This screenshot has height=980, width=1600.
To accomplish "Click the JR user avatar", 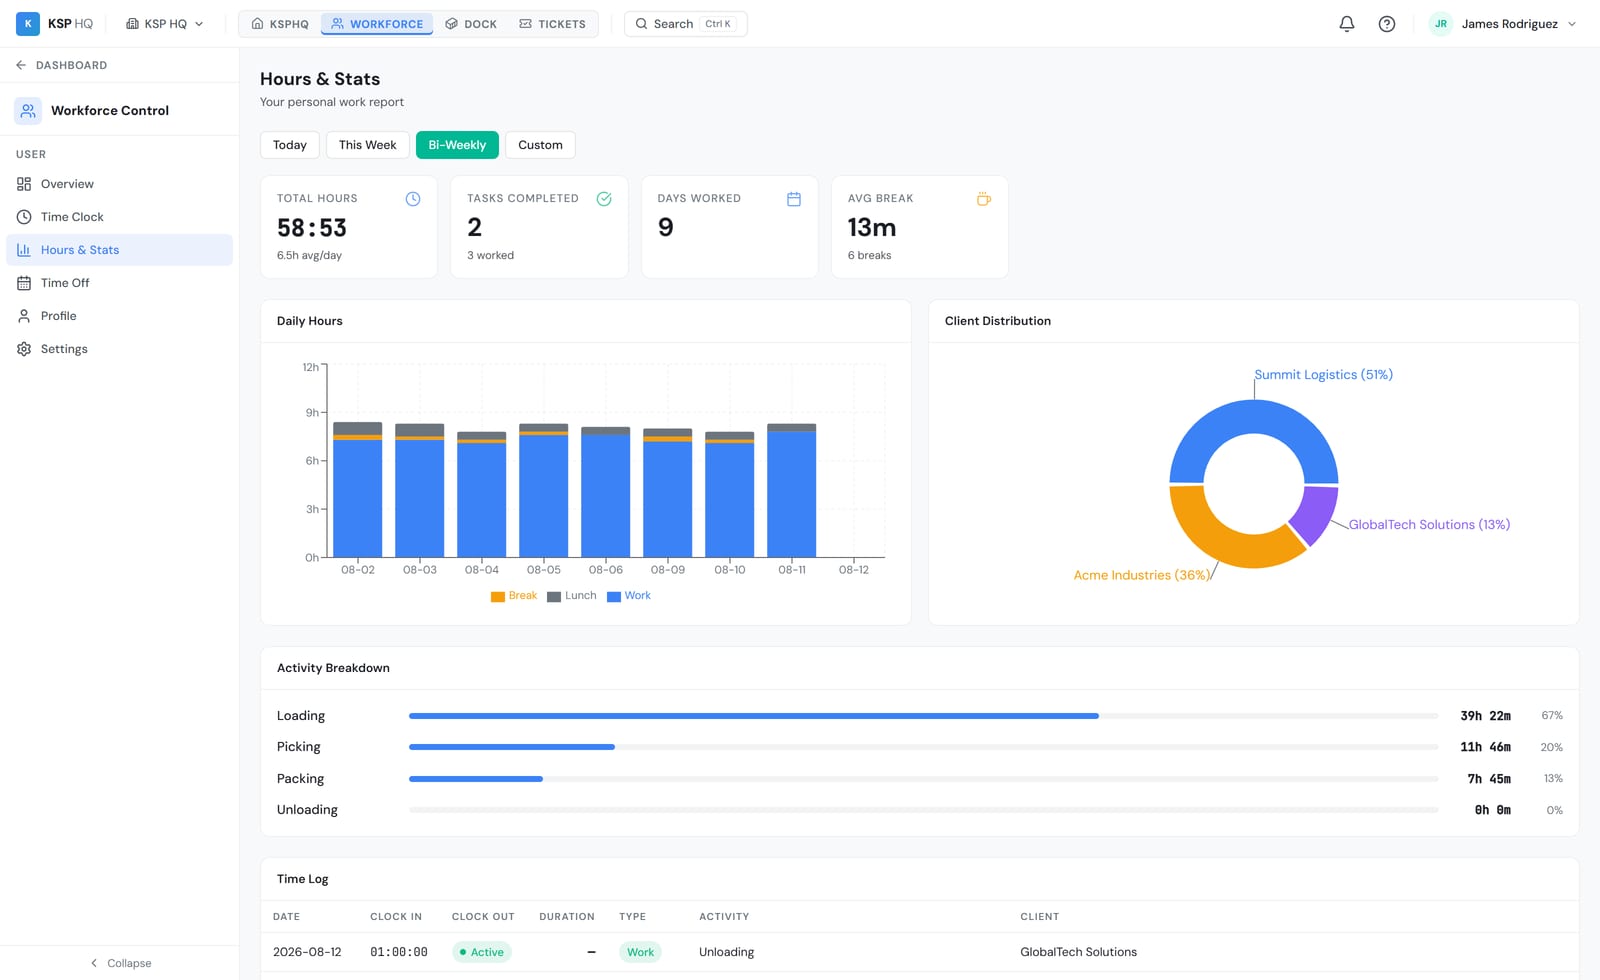I will [1441, 24].
